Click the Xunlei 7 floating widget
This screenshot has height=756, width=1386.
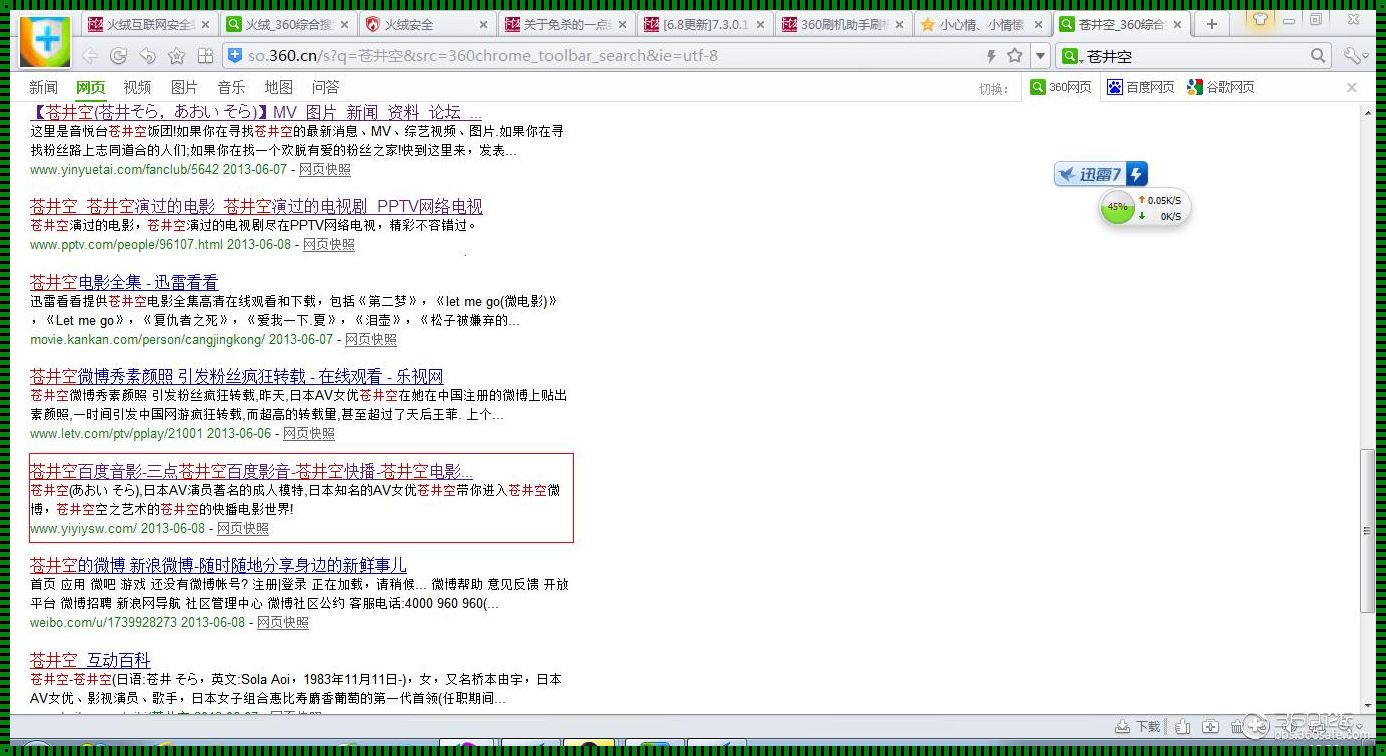pos(1101,174)
